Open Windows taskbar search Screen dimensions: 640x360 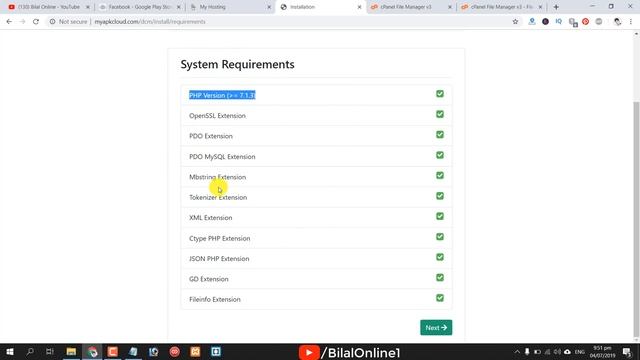(30, 351)
